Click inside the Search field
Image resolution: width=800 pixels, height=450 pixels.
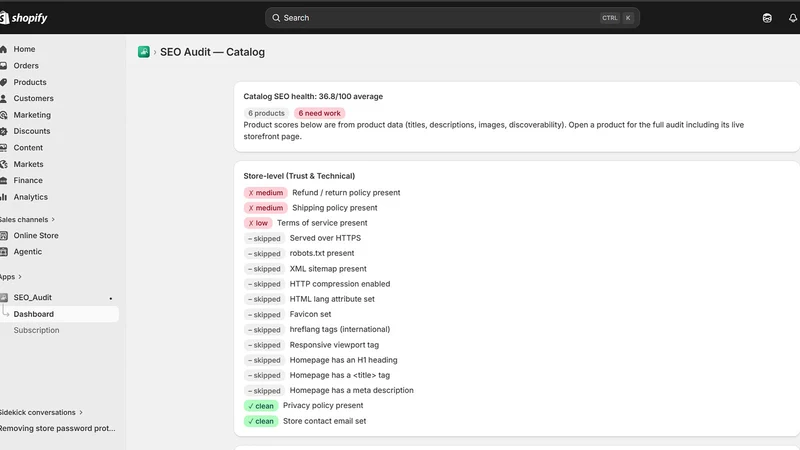[452, 18]
